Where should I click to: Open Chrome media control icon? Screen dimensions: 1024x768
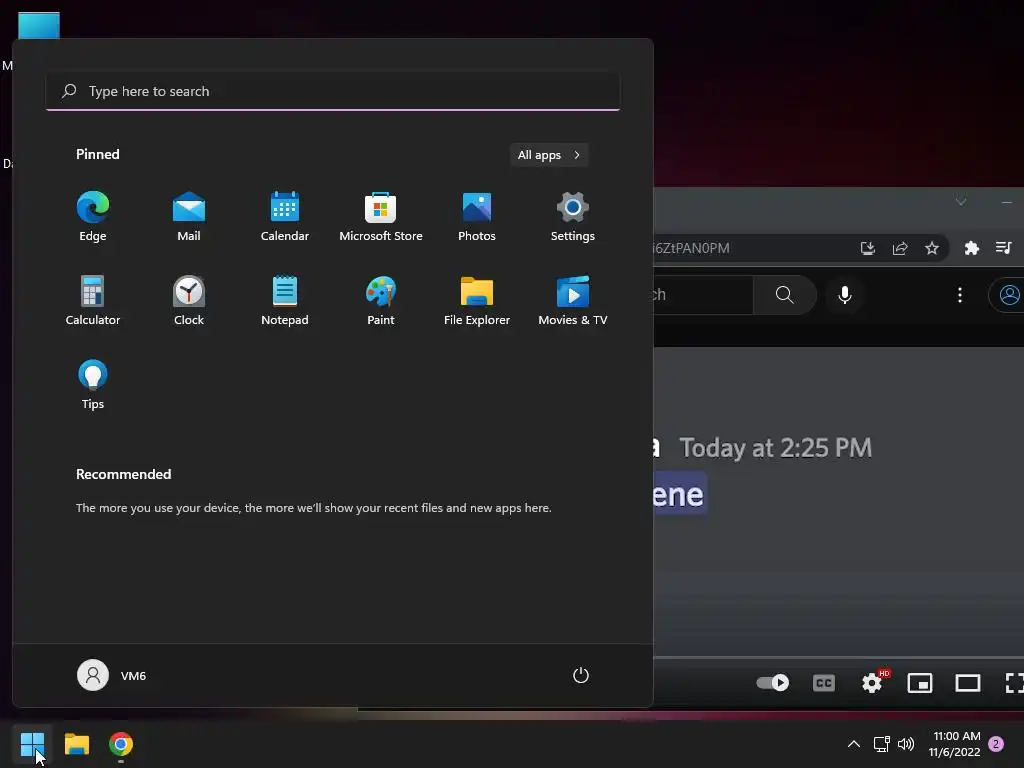coord(1004,248)
